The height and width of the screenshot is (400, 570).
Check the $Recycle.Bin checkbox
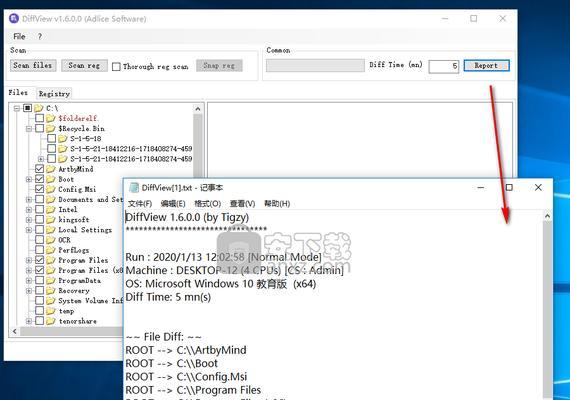(40, 128)
